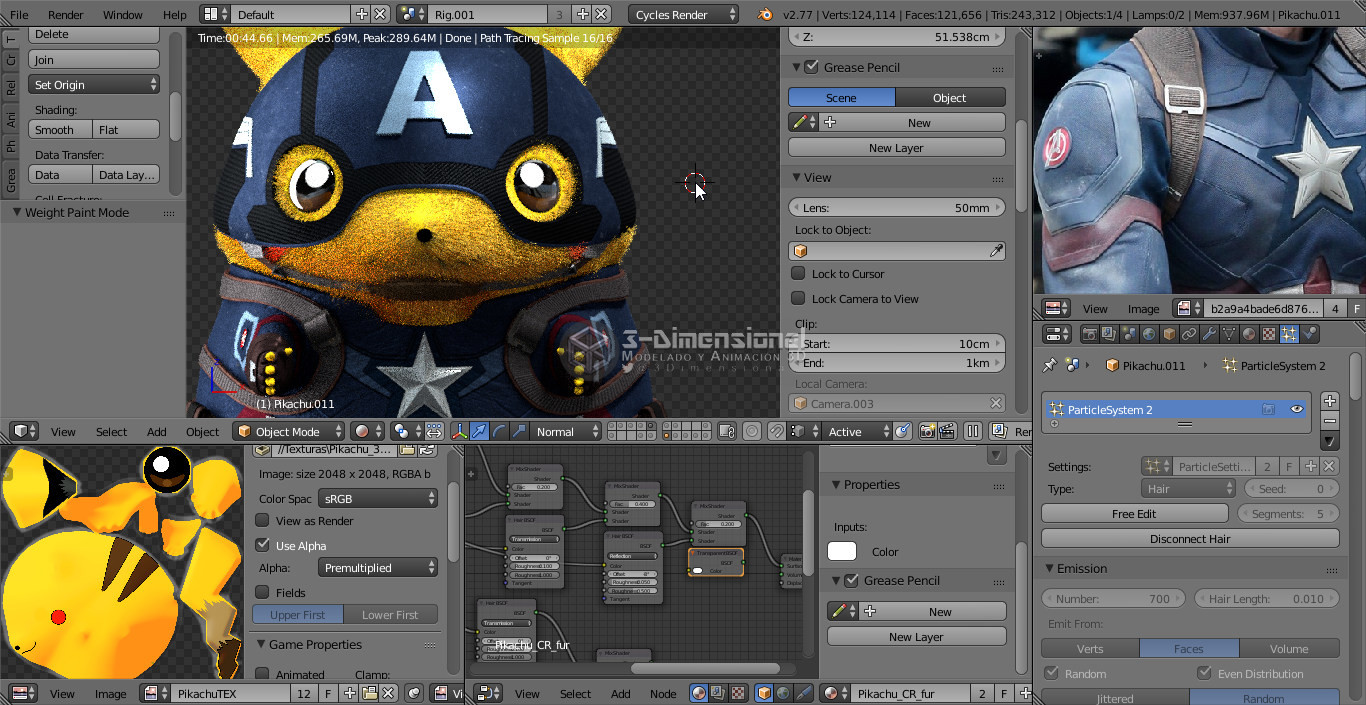Click the OpenGL render image camera icon
Viewport: 1366px width, 705px height.
(927, 431)
